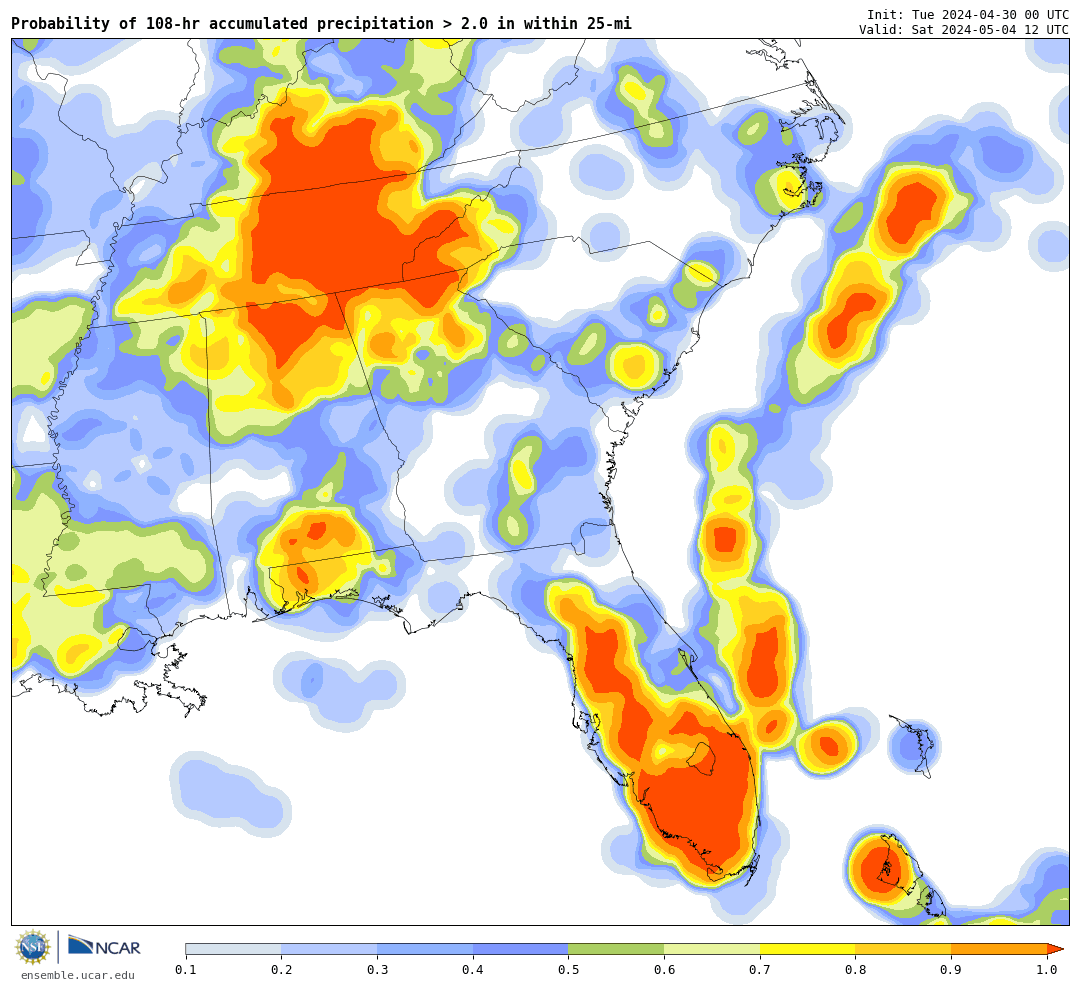The image size is (1080, 988).
Task: Click the 0.4 colorbar tick label
Action: click(473, 970)
